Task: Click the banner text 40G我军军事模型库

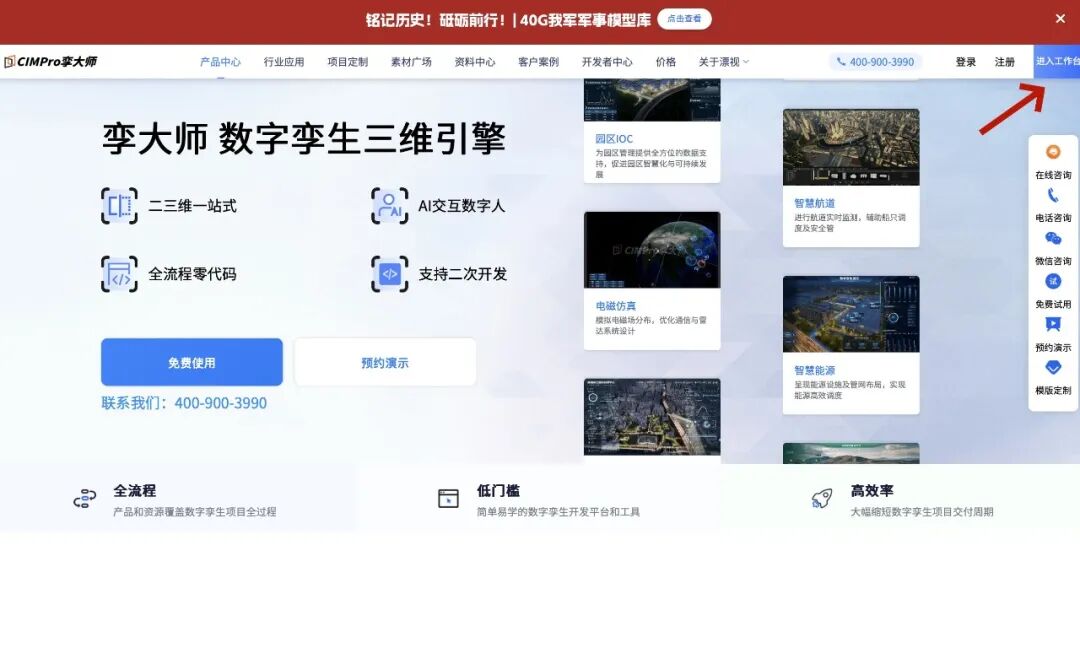Action: pyautogui.click(x=585, y=19)
